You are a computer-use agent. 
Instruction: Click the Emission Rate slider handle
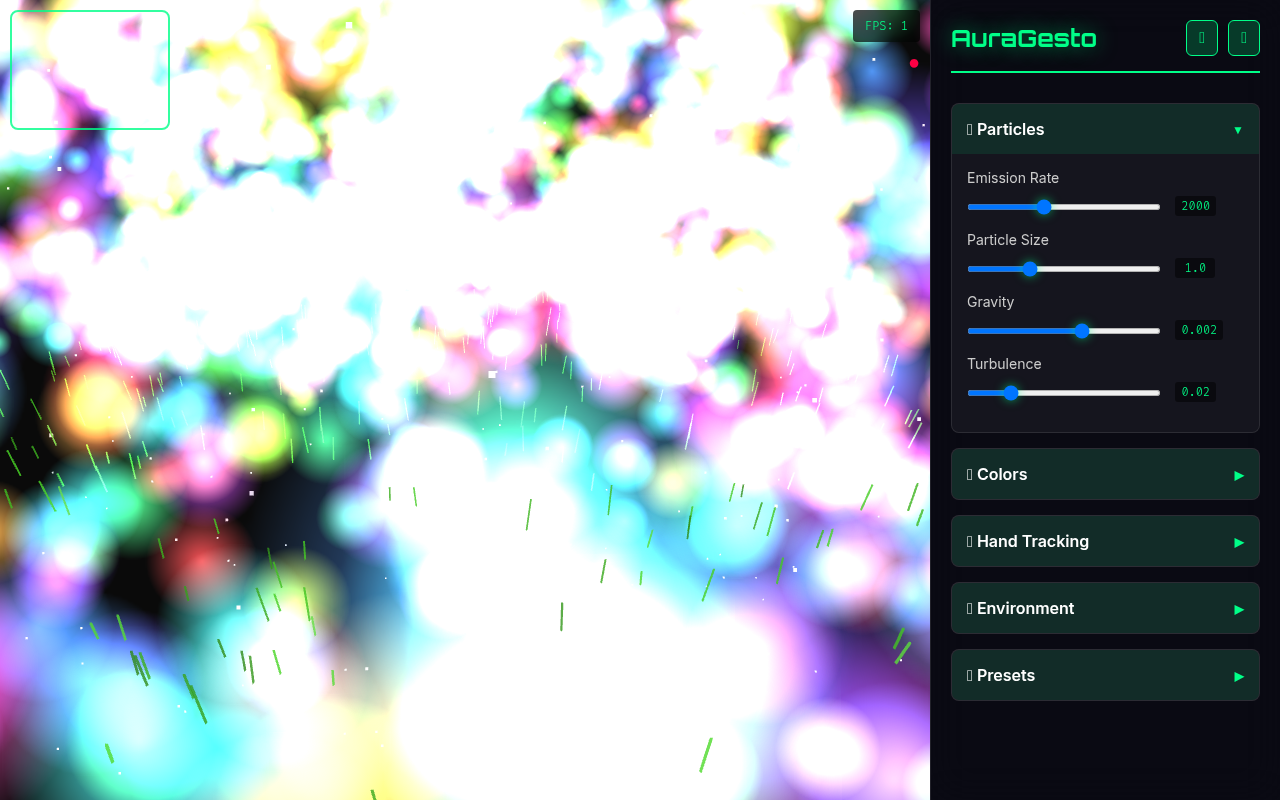tap(1044, 207)
